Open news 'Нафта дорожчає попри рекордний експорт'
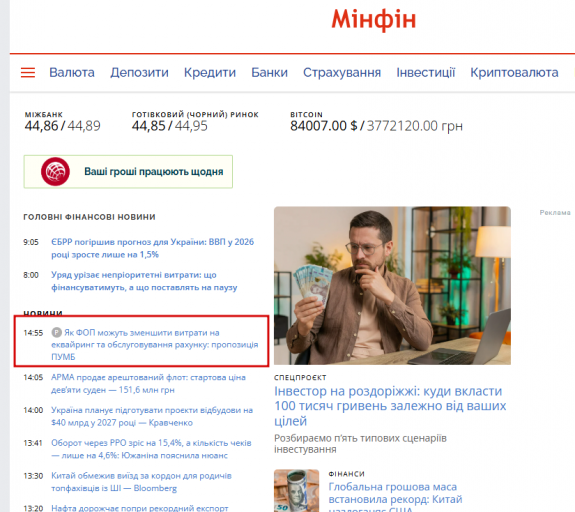Image resolution: width=575 pixels, height=512 pixels. (139, 508)
